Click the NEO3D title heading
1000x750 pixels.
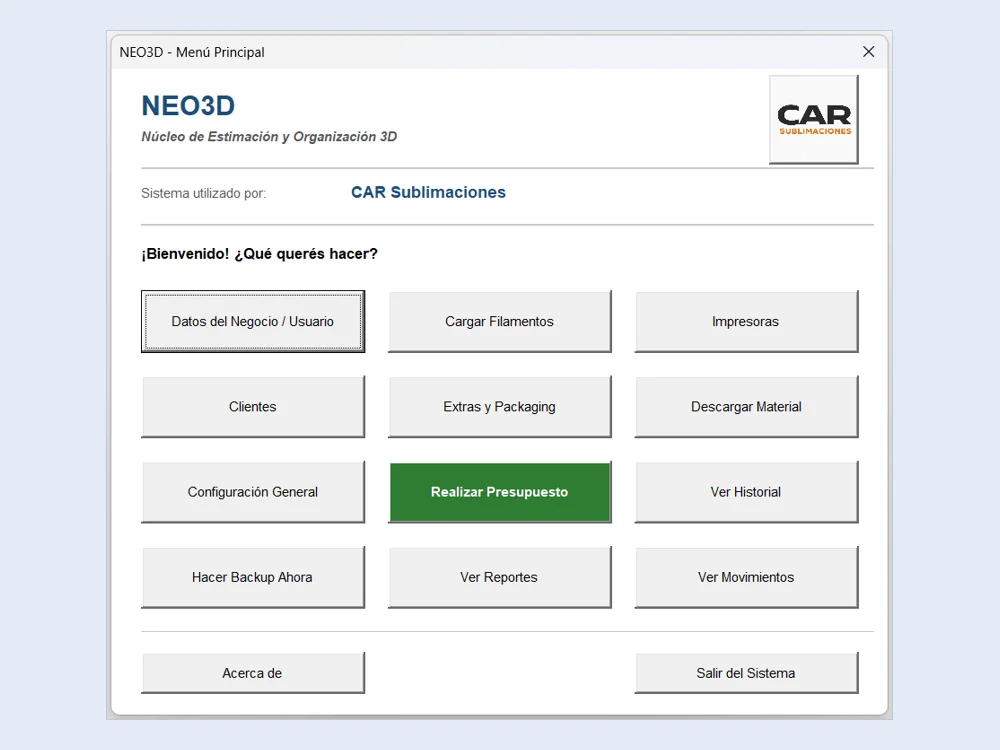(188, 106)
